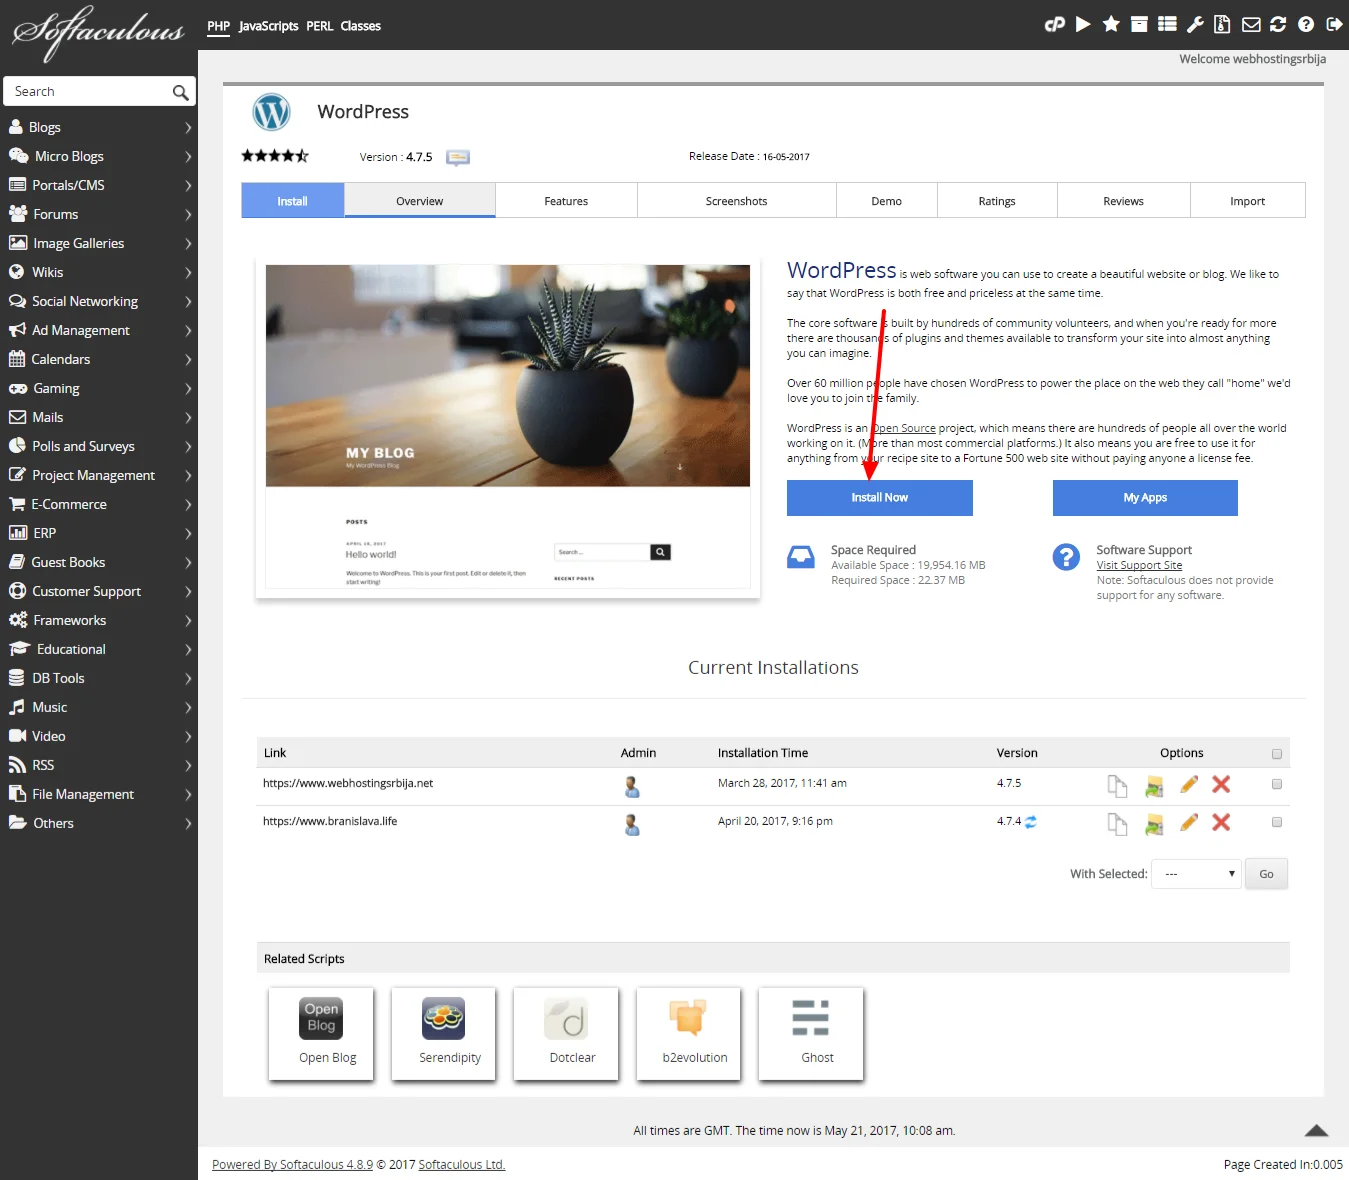Click the play-arrow demos icon in header
This screenshot has width=1349, height=1180.
pos(1083,25)
